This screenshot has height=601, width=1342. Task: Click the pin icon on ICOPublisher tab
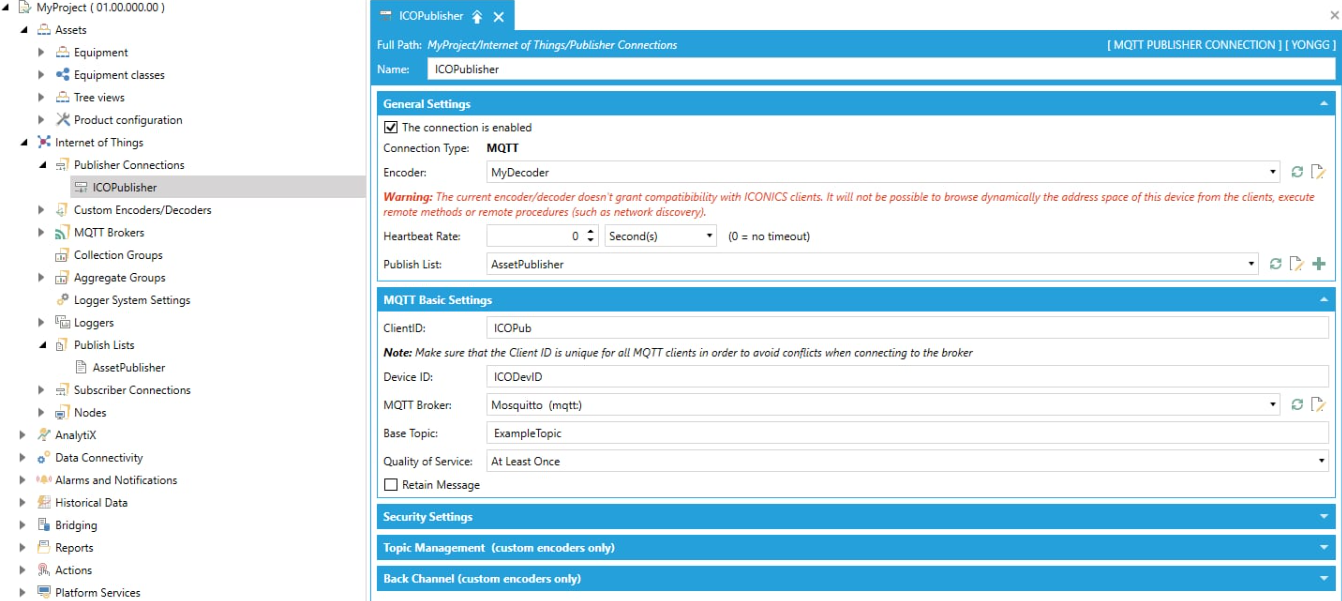477,17
